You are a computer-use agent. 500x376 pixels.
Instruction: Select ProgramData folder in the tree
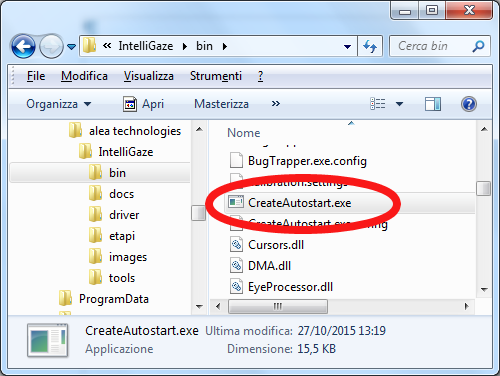(x=114, y=299)
